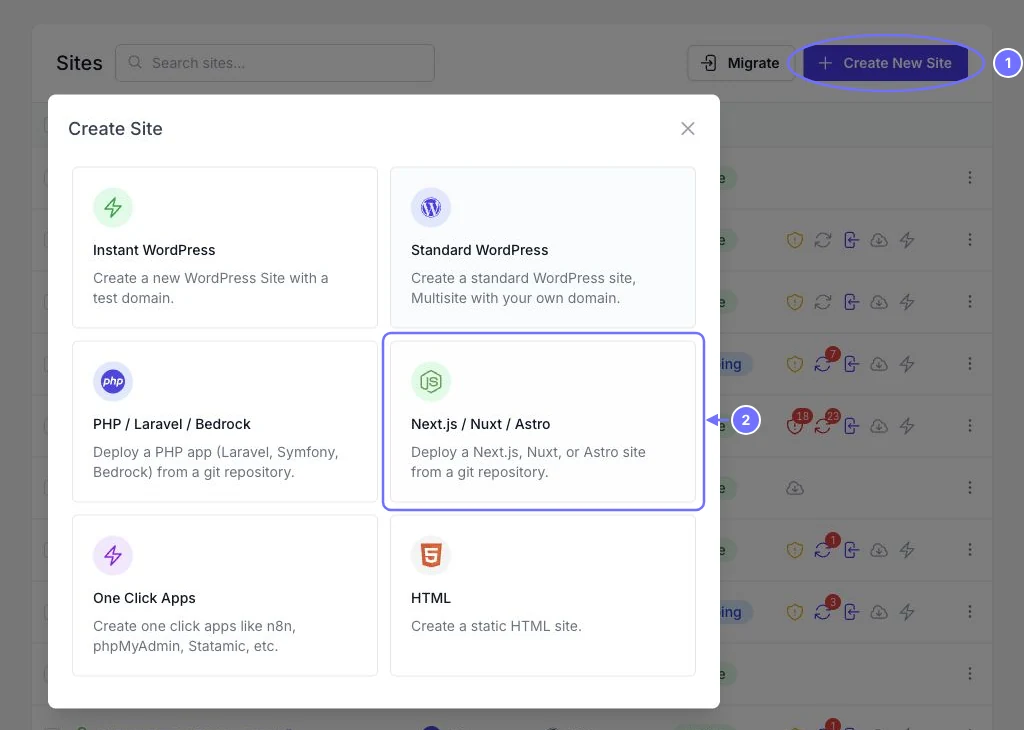Click the shield icon in the badge 3 row
The width and height of the screenshot is (1024, 730).
[x=795, y=612]
